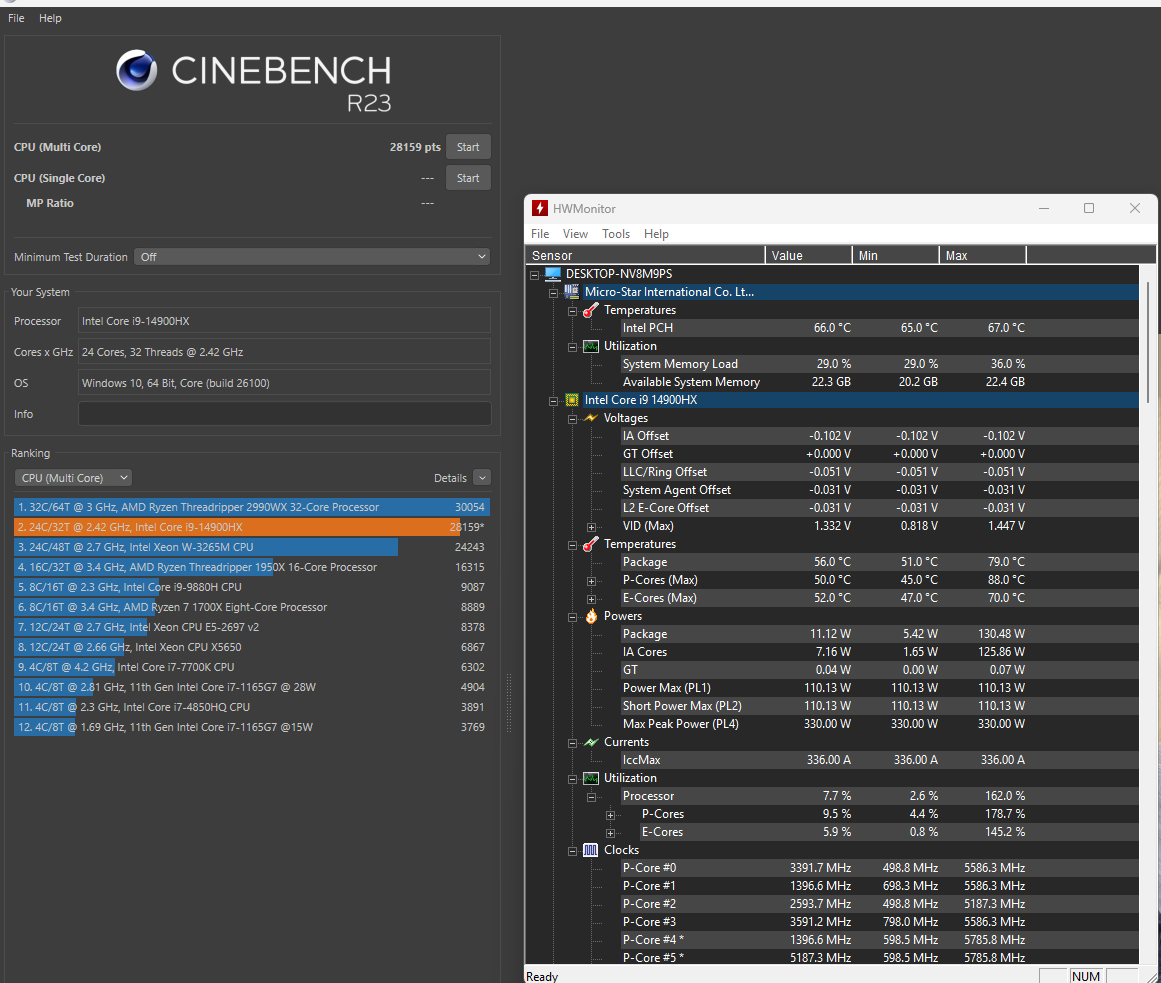Start the CPU Single Core test

(468, 178)
